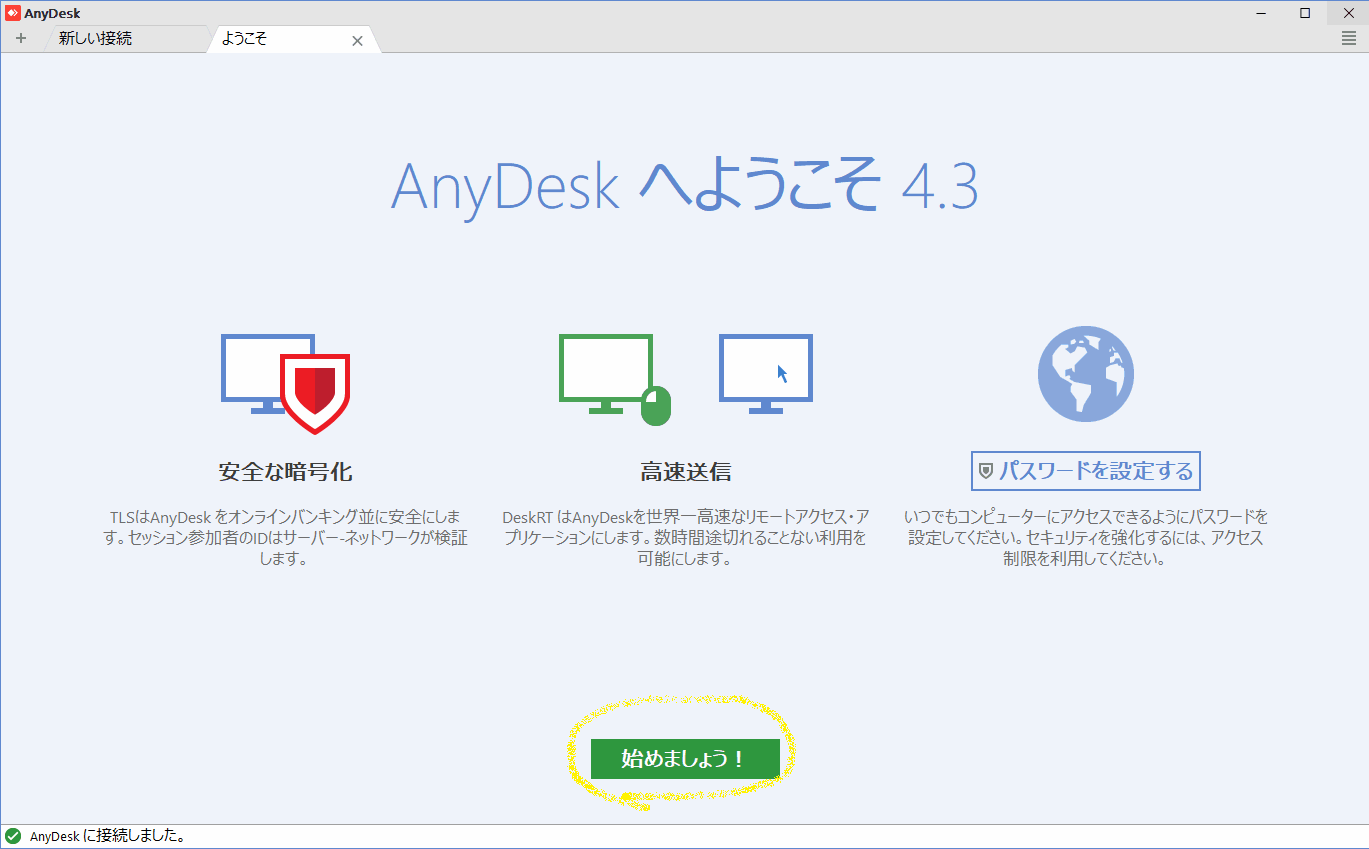The height and width of the screenshot is (849, 1369).
Task: Close the ようこそ tab
Action: click(x=357, y=41)
